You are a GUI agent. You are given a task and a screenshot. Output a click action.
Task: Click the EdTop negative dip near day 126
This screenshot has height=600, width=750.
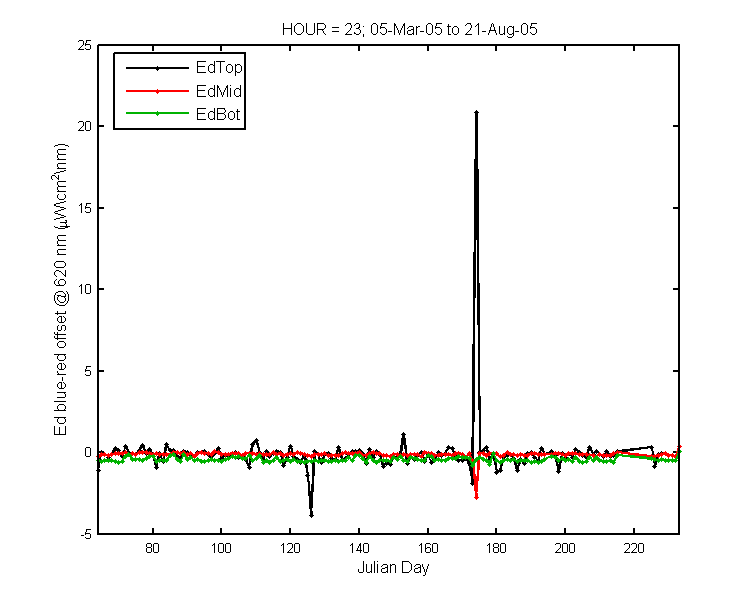[311, 515]
